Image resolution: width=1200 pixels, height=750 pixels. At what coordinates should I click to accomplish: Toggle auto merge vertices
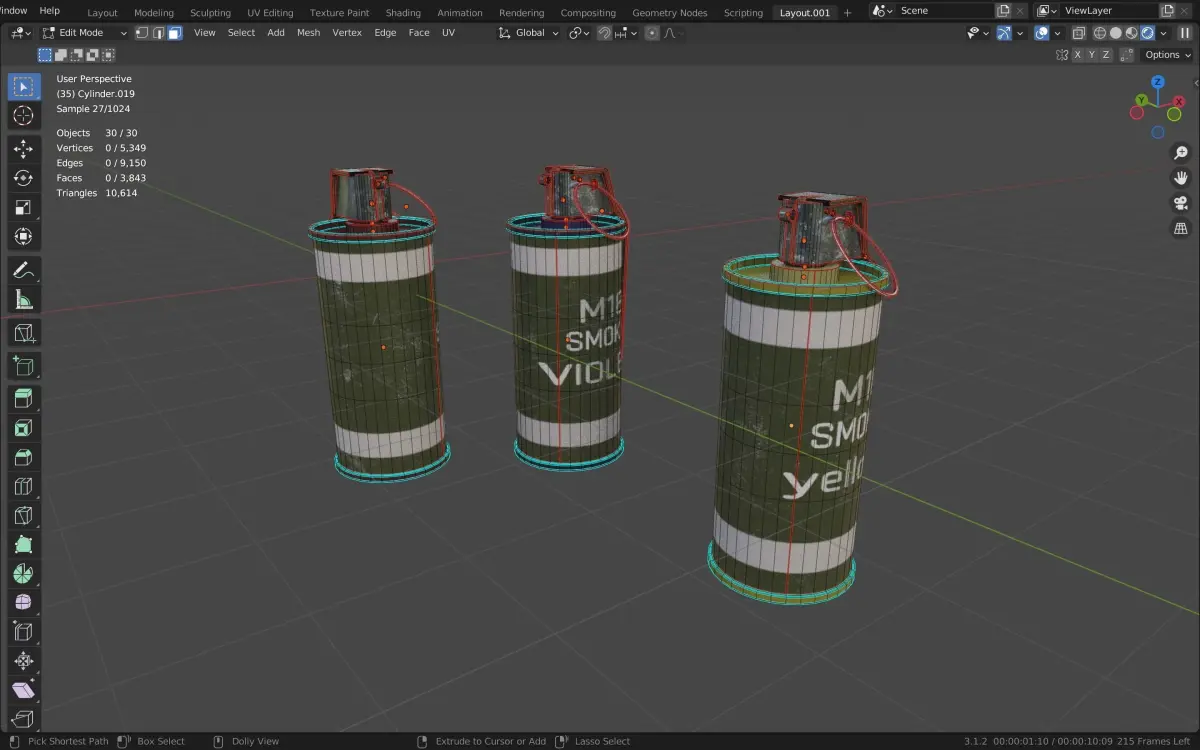click(1125, 55)
